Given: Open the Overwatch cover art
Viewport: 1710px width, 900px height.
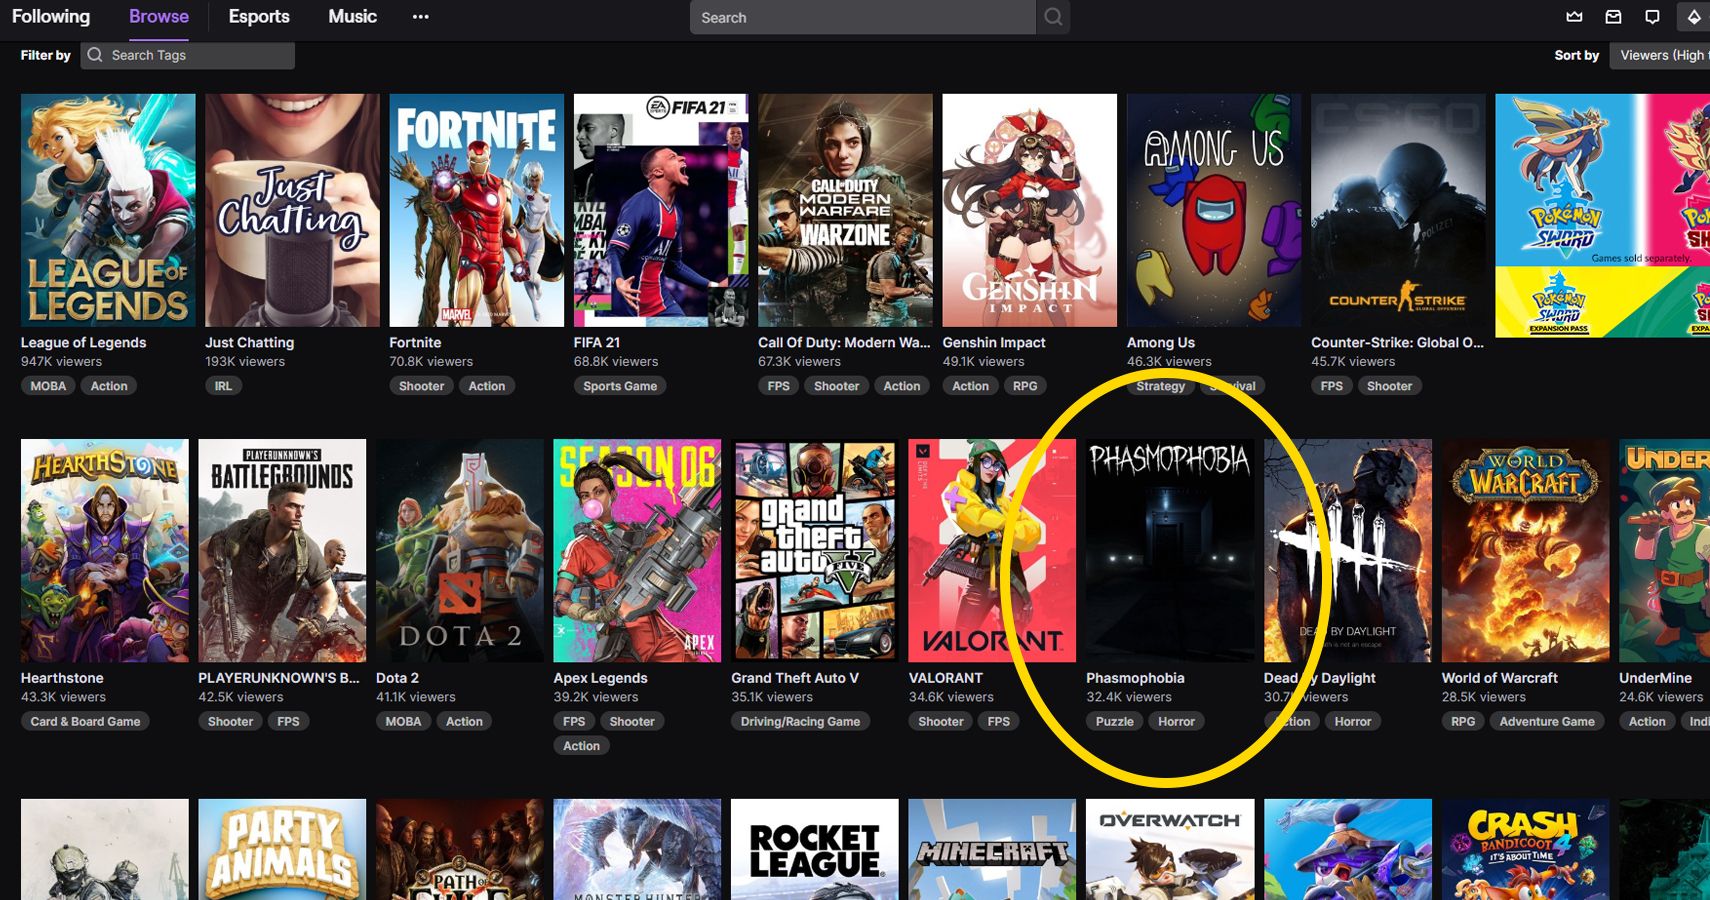Looking at the screenshot, I should (x=1170, y=849).
